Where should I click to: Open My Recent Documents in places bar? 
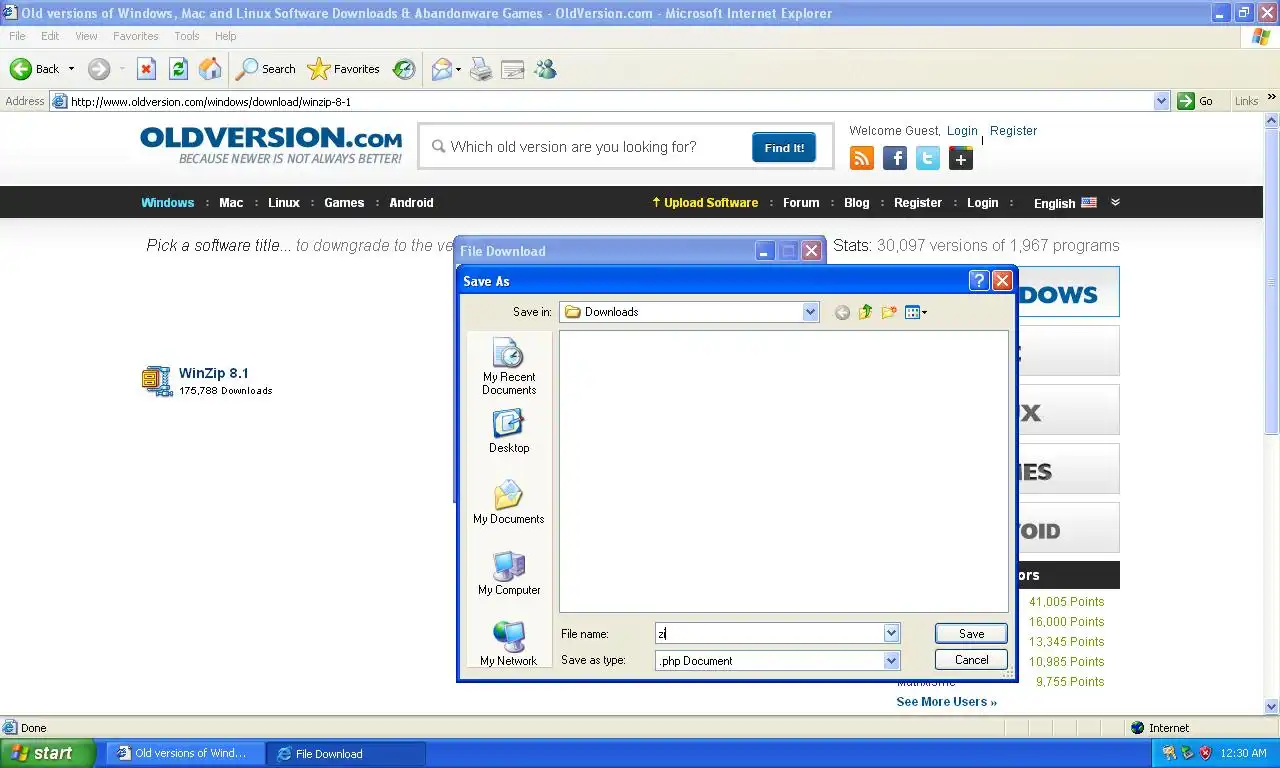coord(509,367)
